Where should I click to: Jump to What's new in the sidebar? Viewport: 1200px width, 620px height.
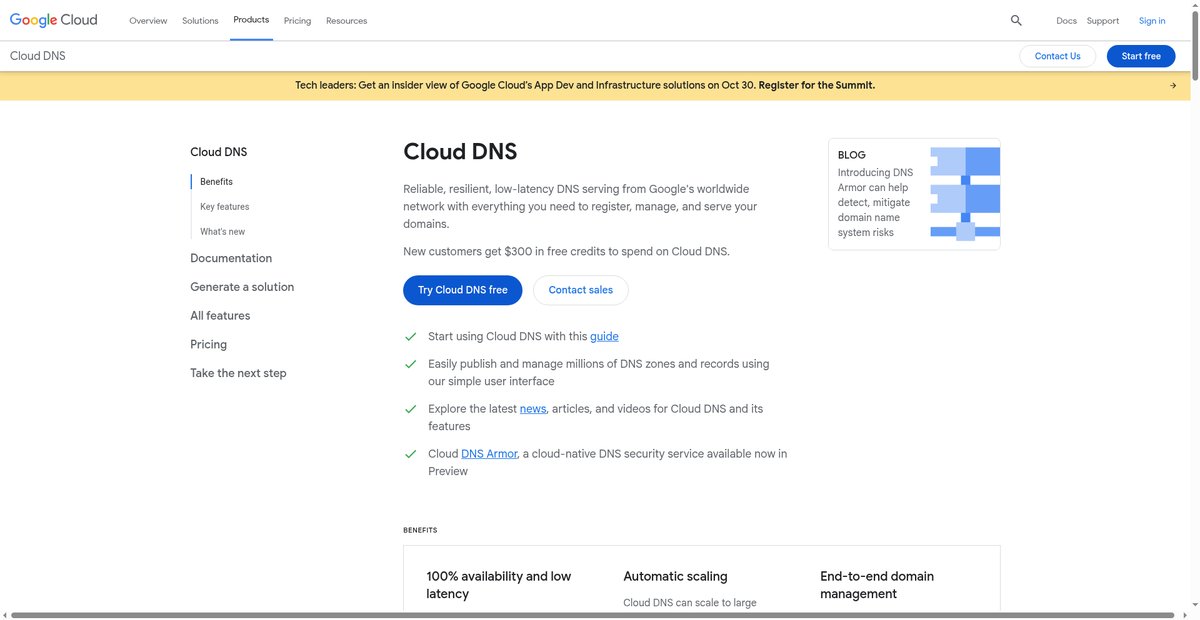click(x=222, y=232)
